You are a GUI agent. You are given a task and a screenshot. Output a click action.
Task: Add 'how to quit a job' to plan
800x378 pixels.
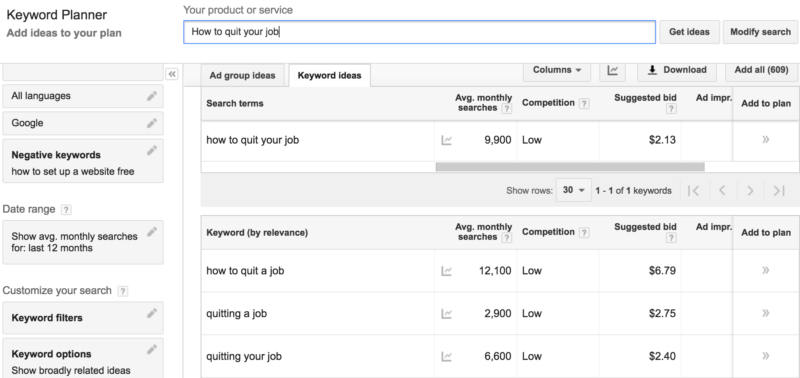(x=765, y=270)
